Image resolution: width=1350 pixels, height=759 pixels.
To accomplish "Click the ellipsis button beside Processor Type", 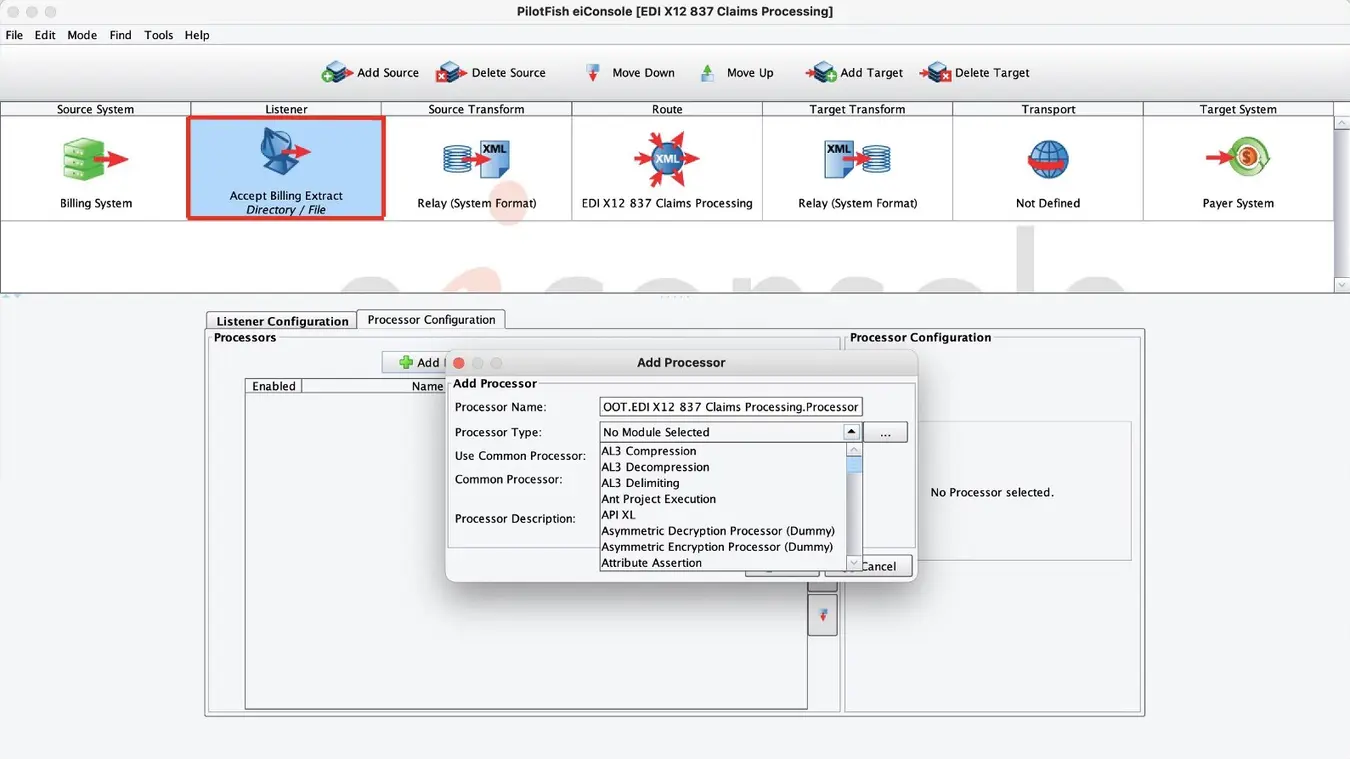I will click(x=885, y=432).
